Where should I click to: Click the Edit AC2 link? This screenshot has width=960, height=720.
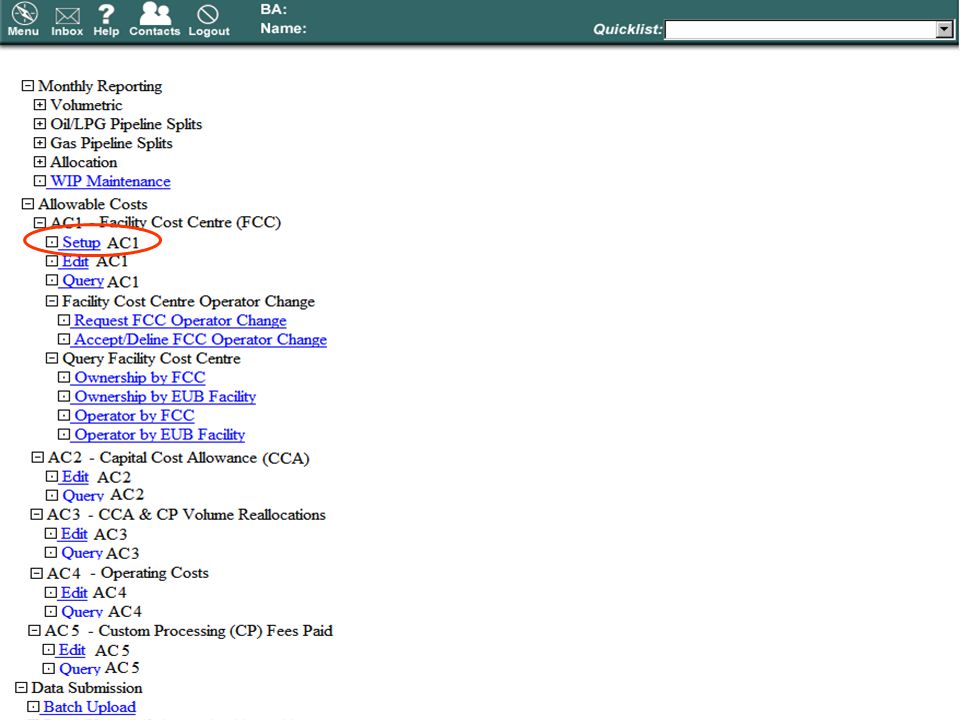coord(75,476)
